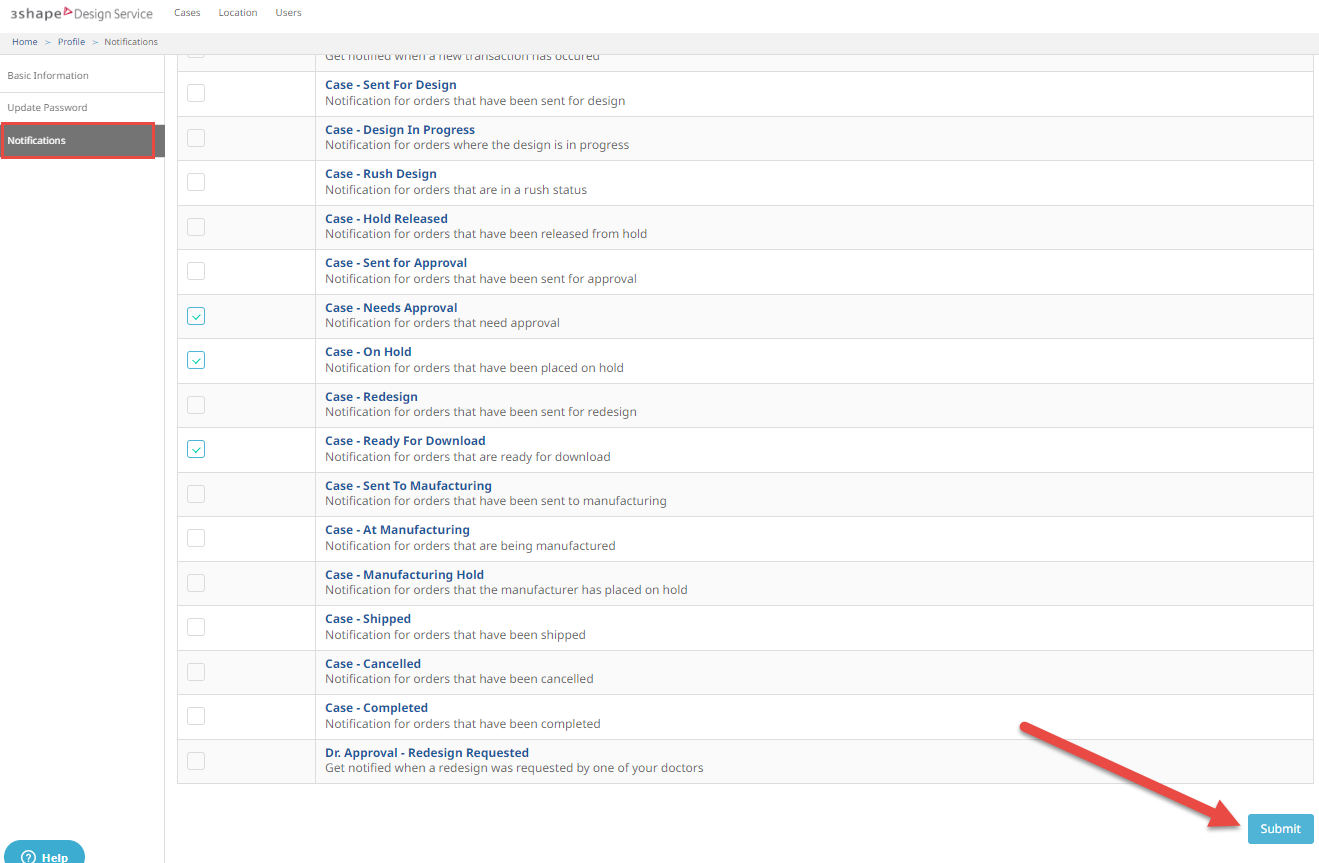Click the 3shape Design Service logo
The width and height of the screenshot is (1319, 863).
(78, 13)
